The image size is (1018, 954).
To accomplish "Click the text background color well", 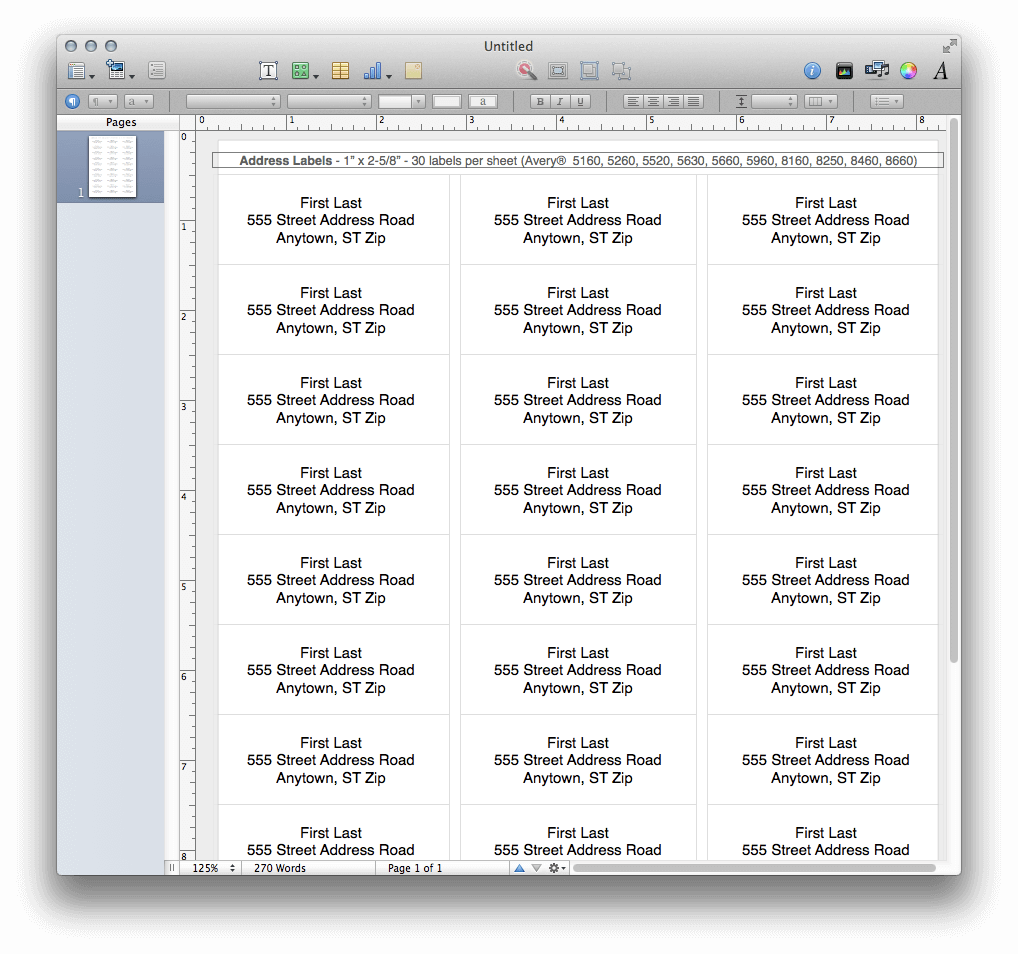I will click(x=482, y=101).
